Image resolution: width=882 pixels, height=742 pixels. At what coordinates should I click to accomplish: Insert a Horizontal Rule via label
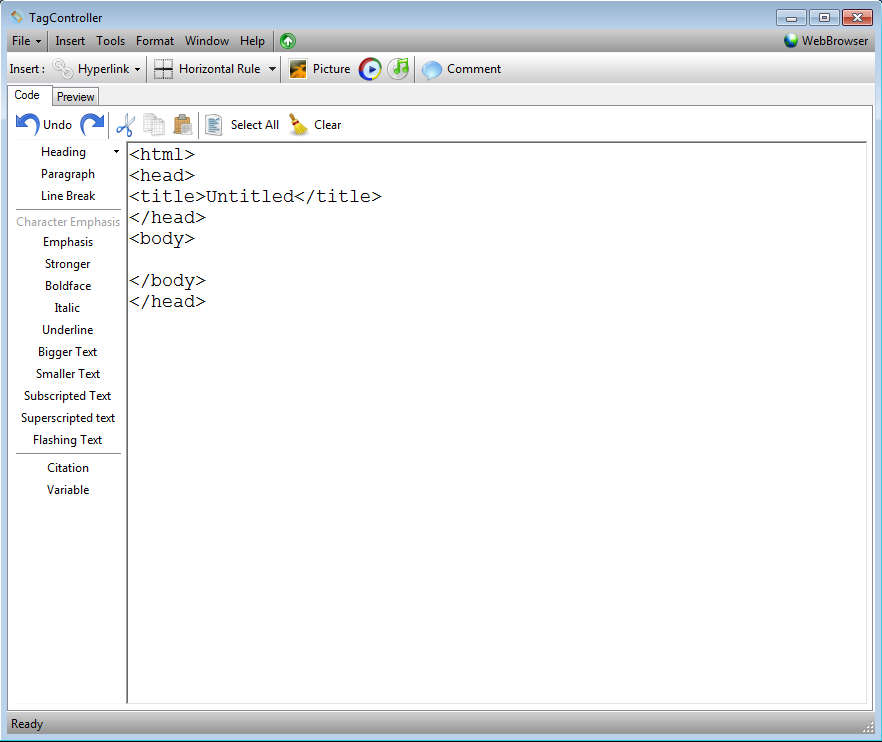coord(219,69)
